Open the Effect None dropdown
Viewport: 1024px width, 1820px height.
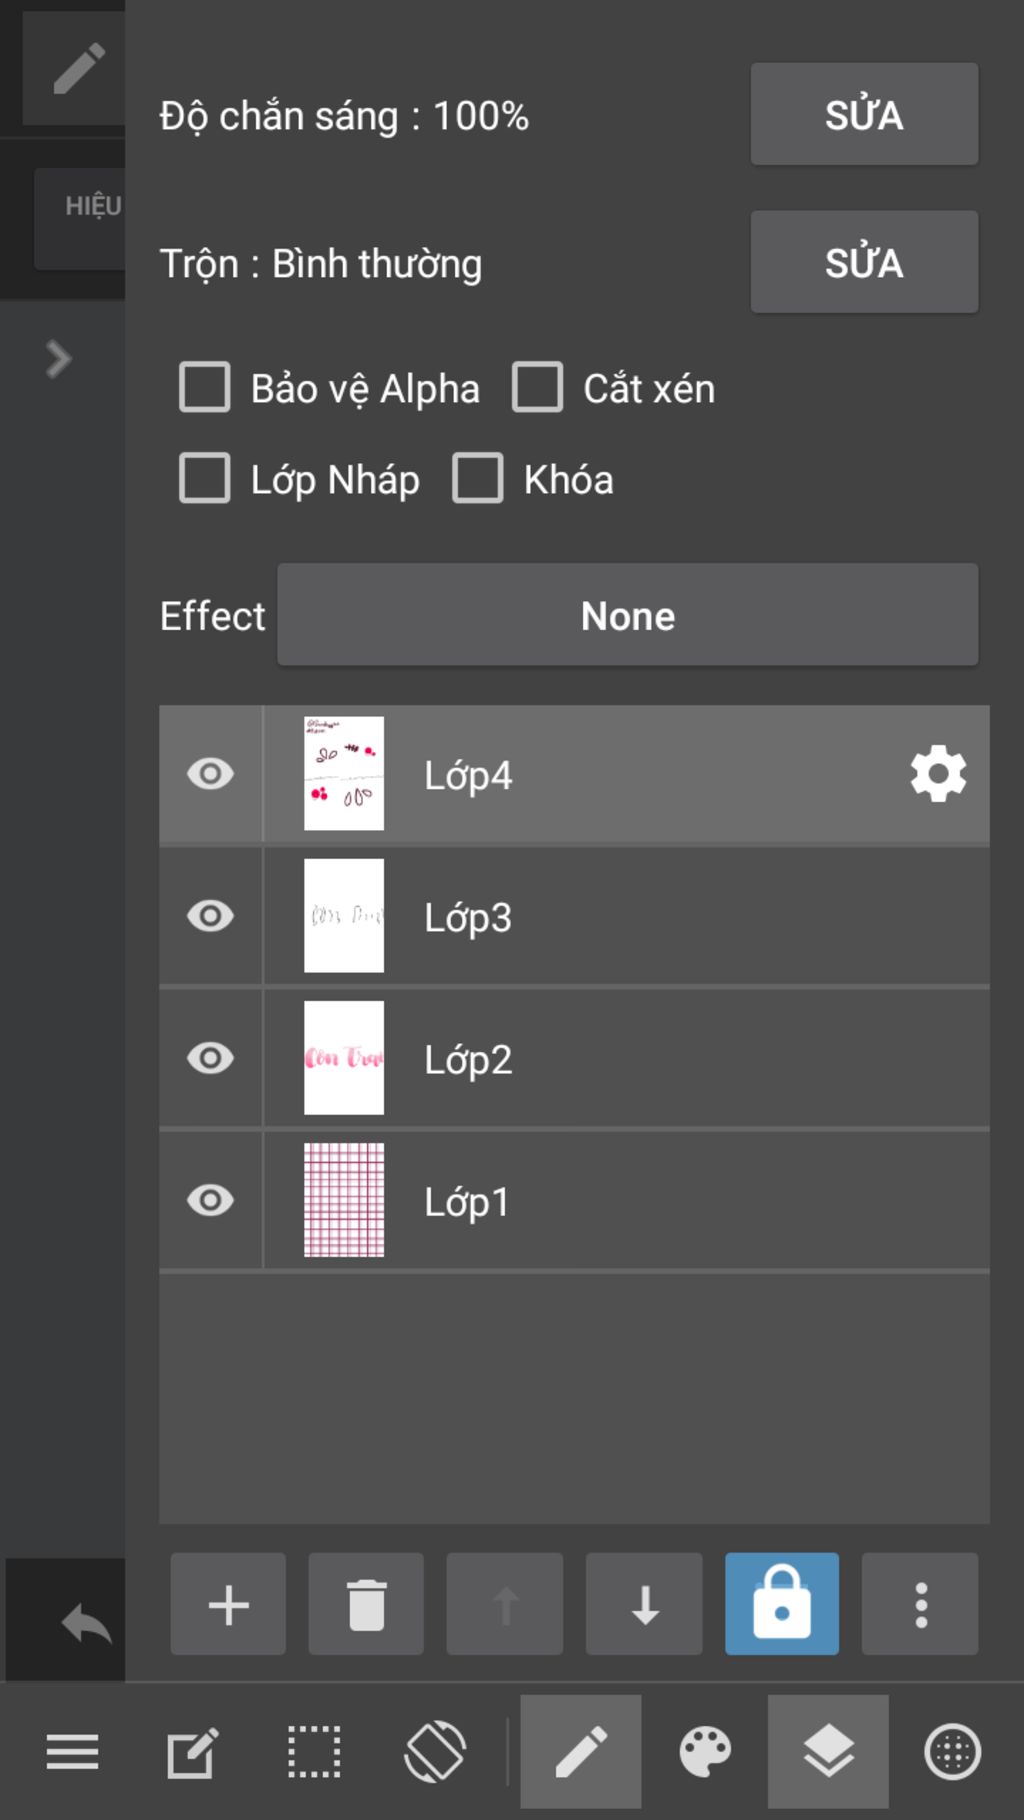tap(628, 615)
